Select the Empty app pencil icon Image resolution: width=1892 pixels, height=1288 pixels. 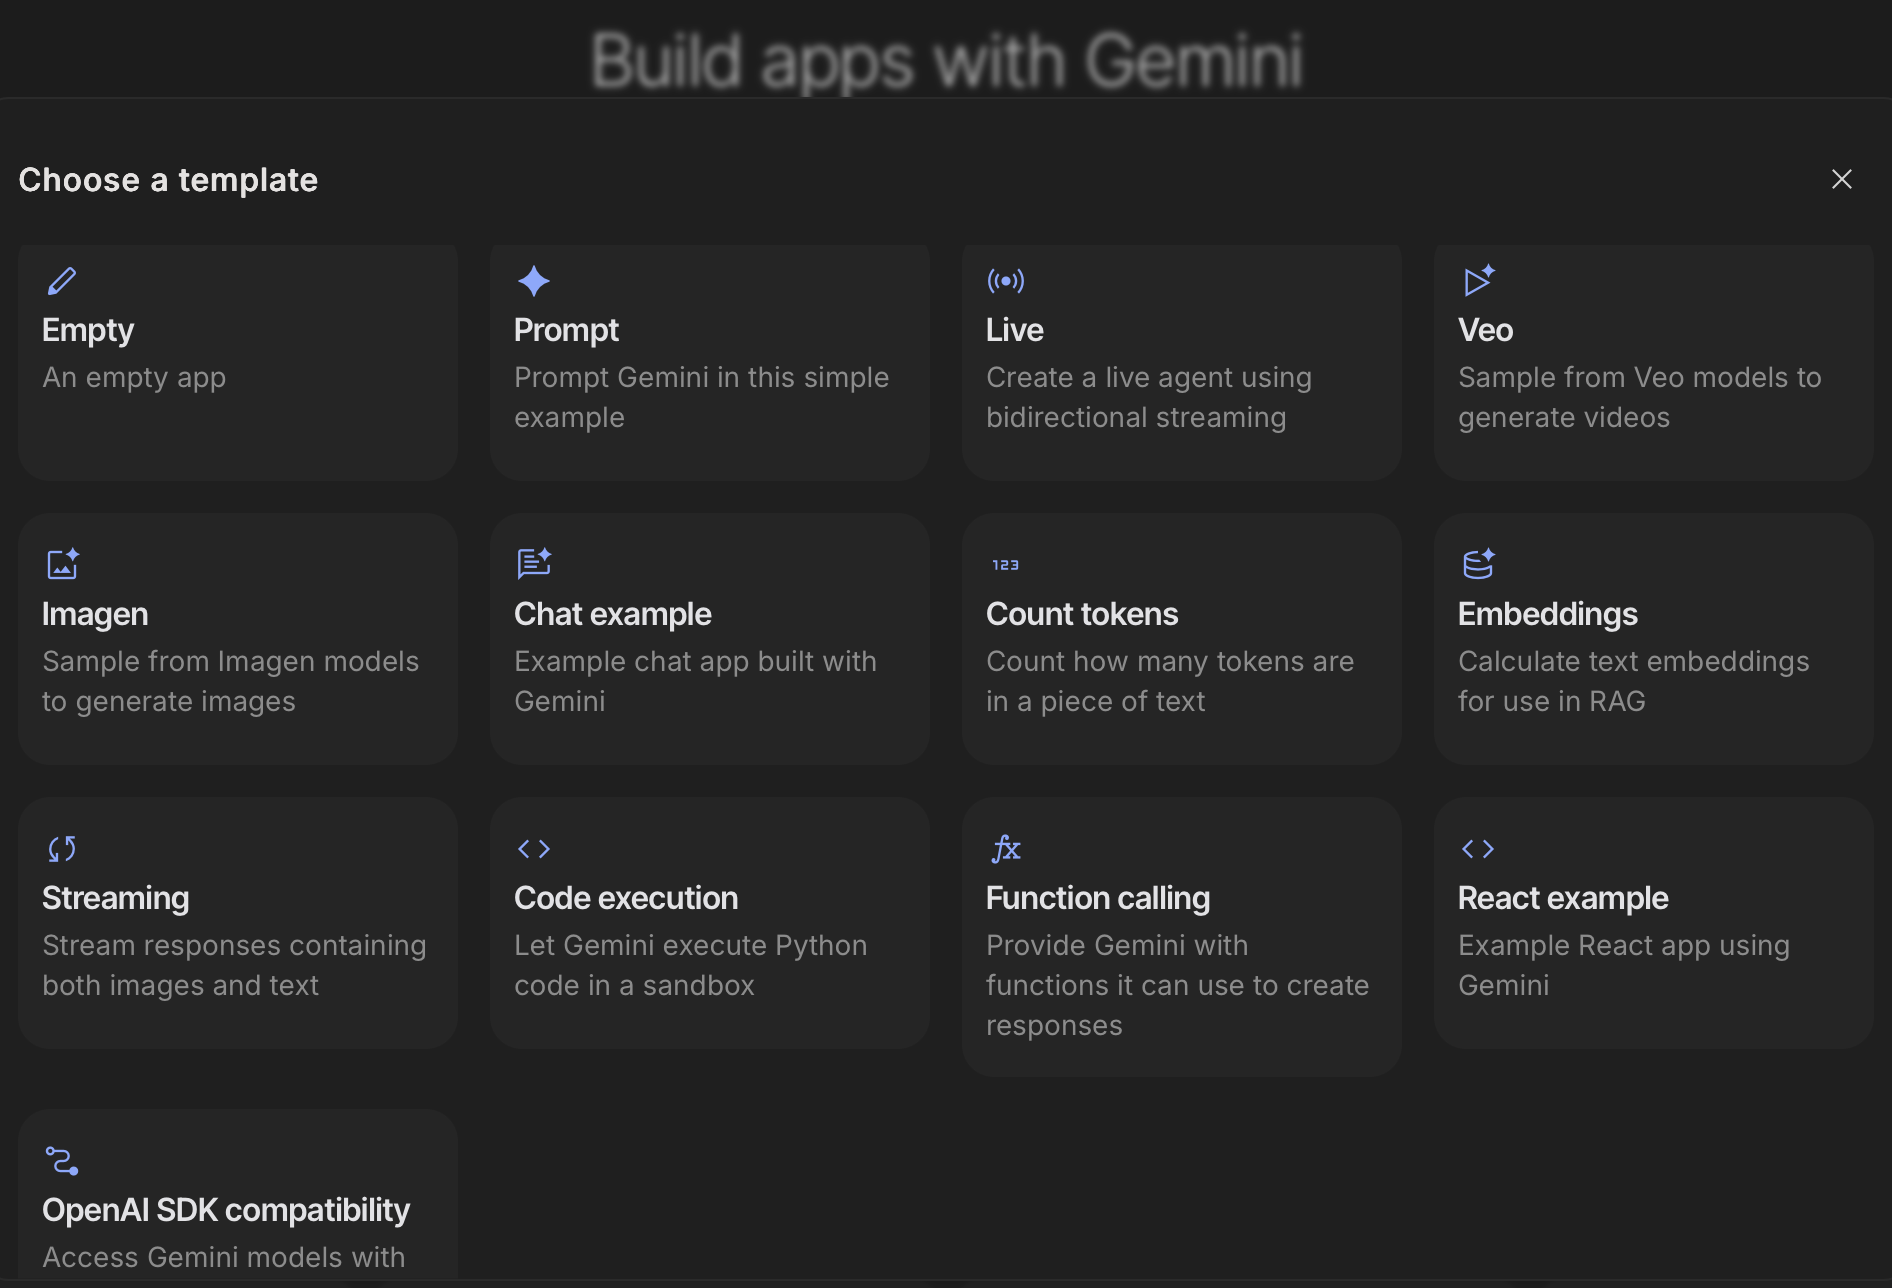(x=61, y=281)
